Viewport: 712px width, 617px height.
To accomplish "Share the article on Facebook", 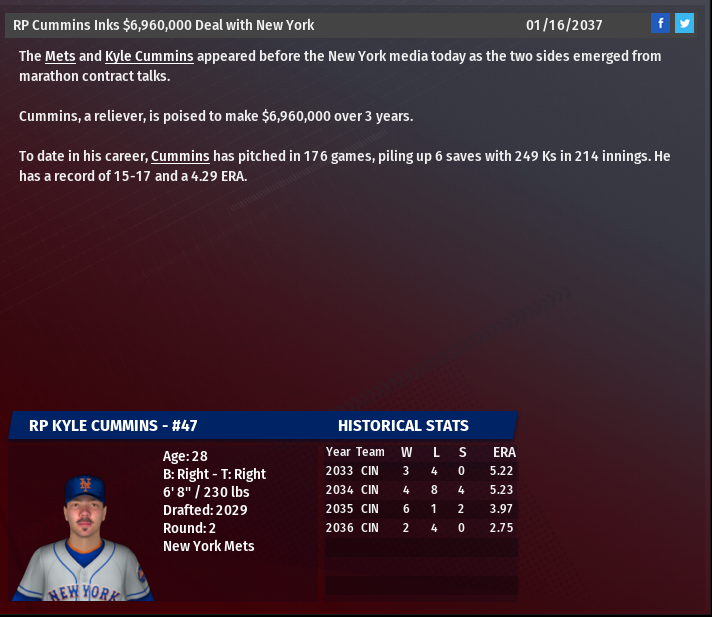I will coord(660,23).
